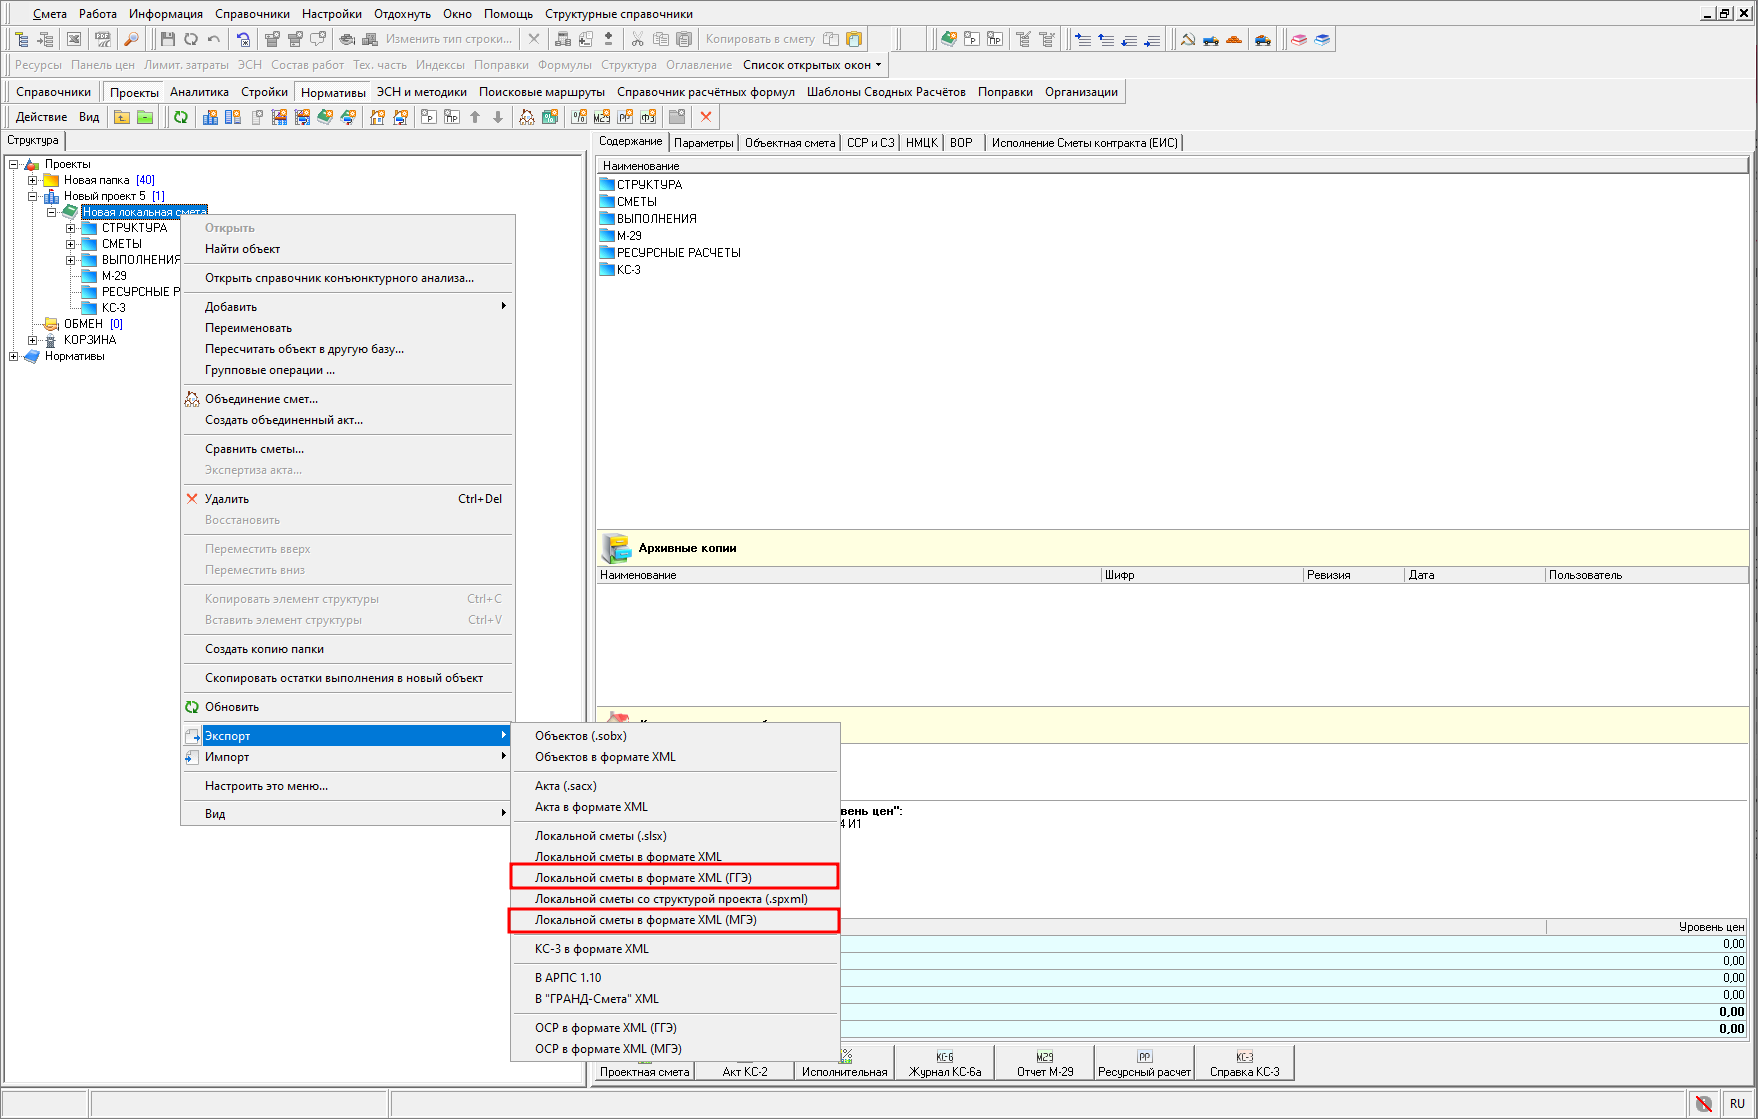The height and width of the screenshot is (1119, 1758).
Task: Select the КОРЗИНА item in the tree
Action: 90,340
